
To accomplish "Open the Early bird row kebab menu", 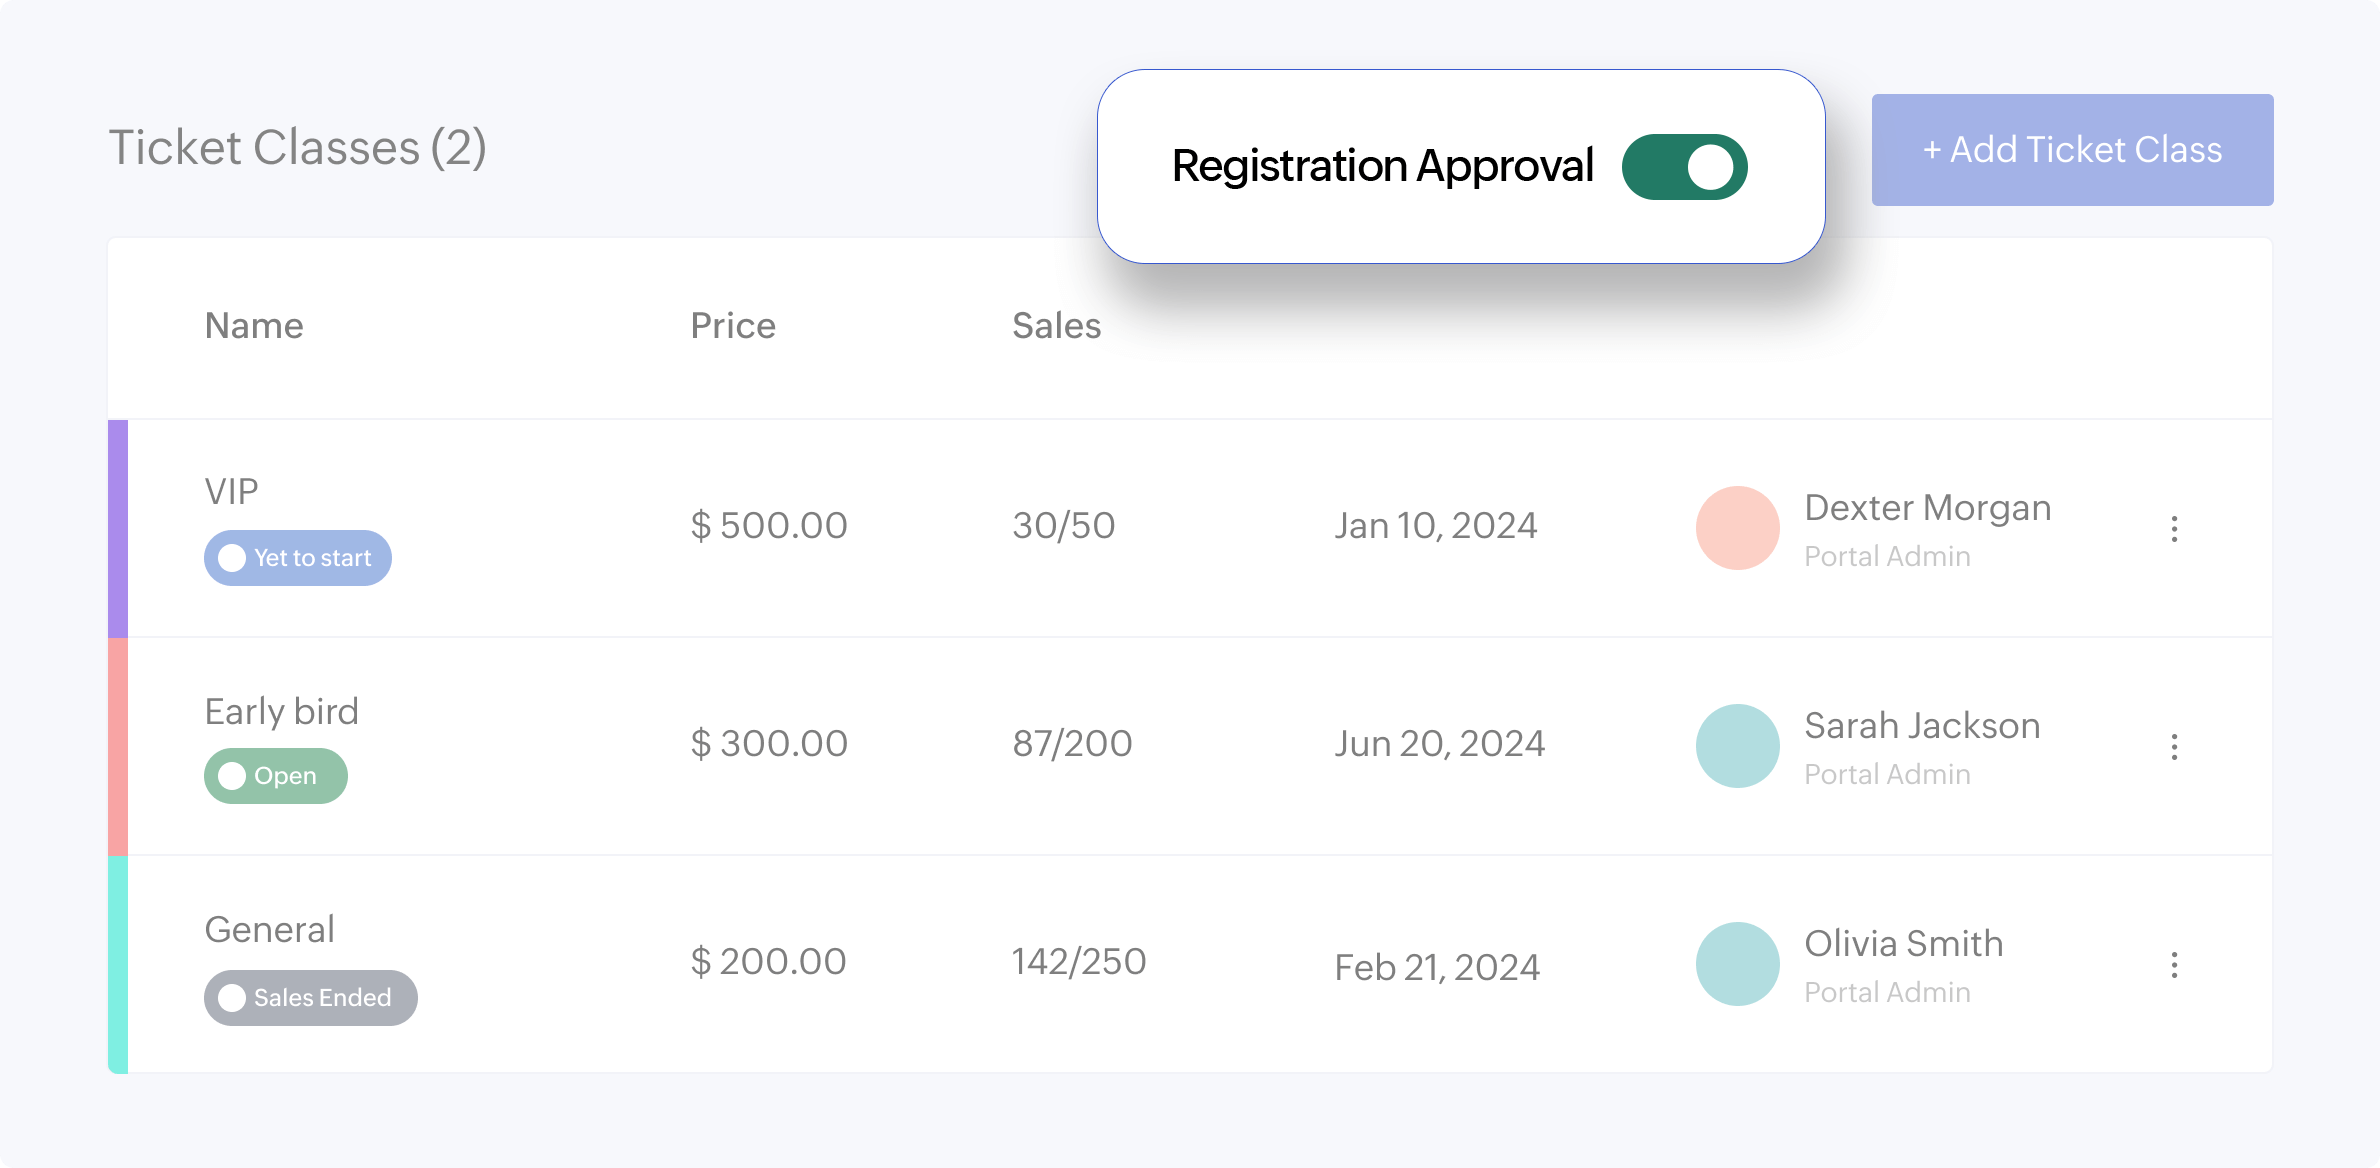I will tap(2174, 747).
